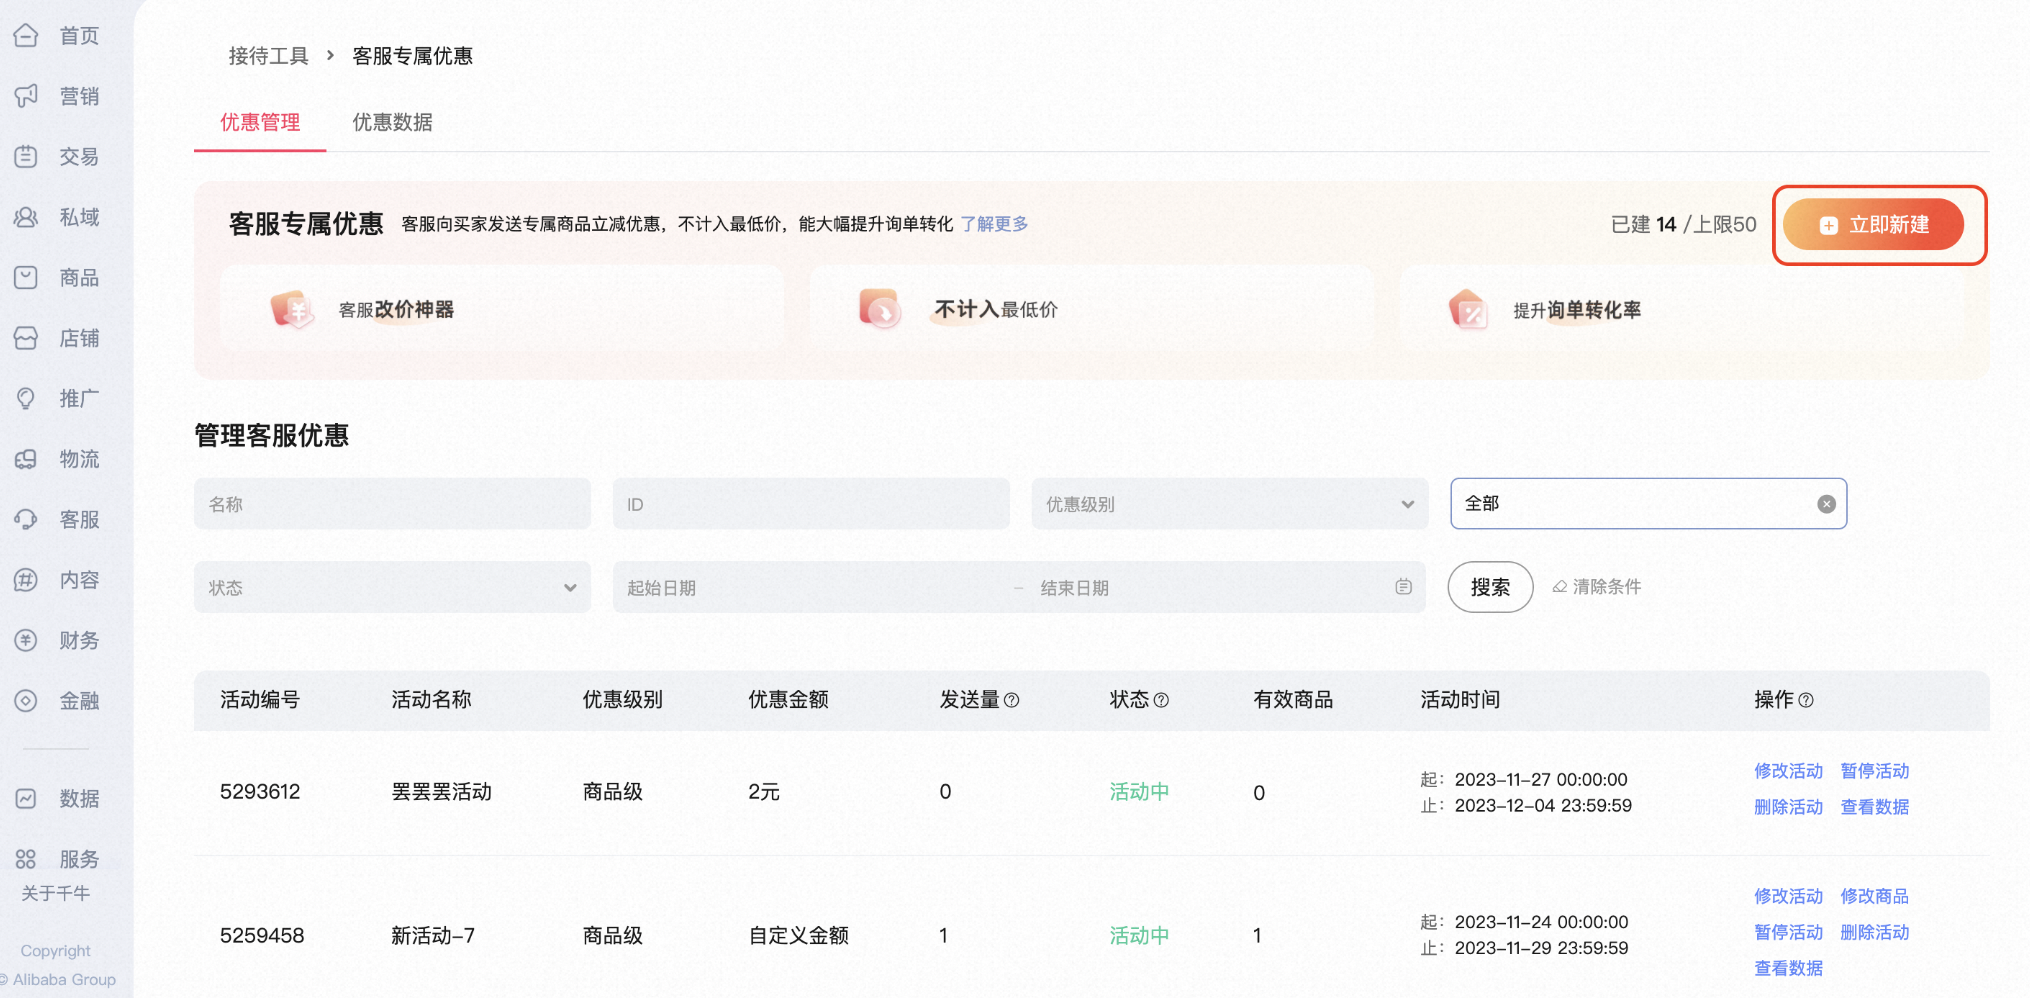Click the 财务 yen icon

26,641
